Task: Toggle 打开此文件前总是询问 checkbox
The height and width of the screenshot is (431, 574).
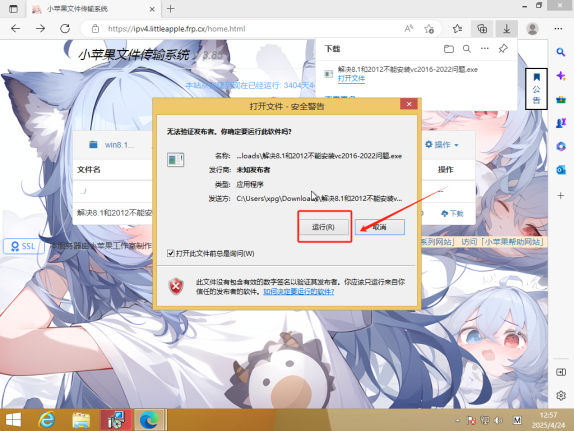Action: click(x=171, y=253)
